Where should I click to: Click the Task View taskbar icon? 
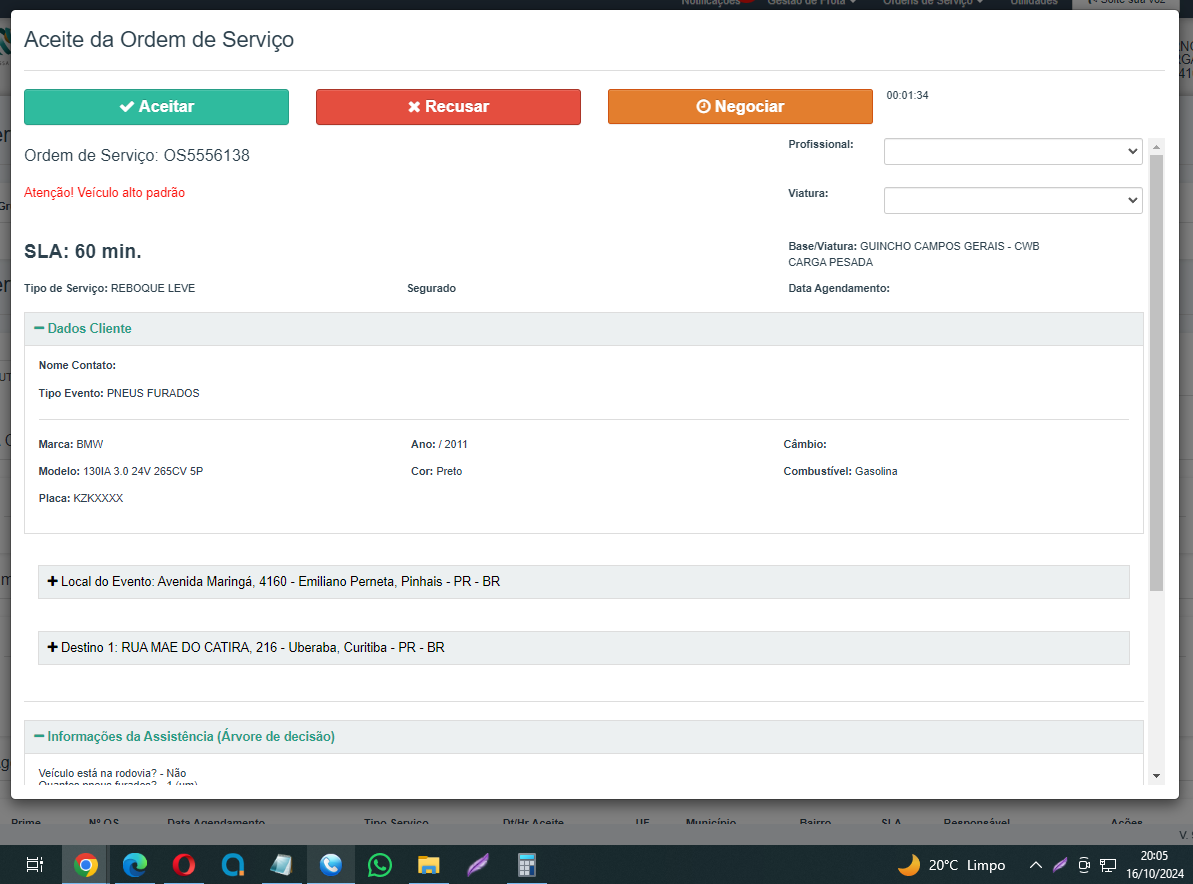[x=34, y=865]
